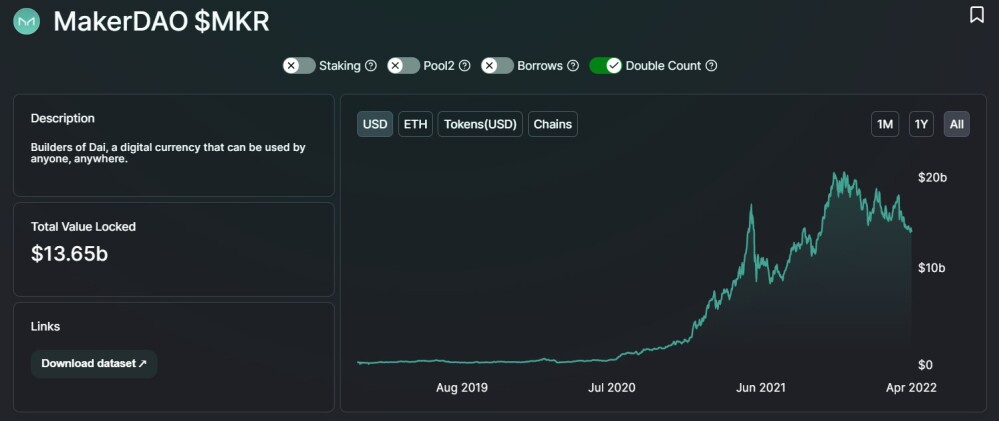
Task: Click the Jun 2021 axis label
Action: 760,387
